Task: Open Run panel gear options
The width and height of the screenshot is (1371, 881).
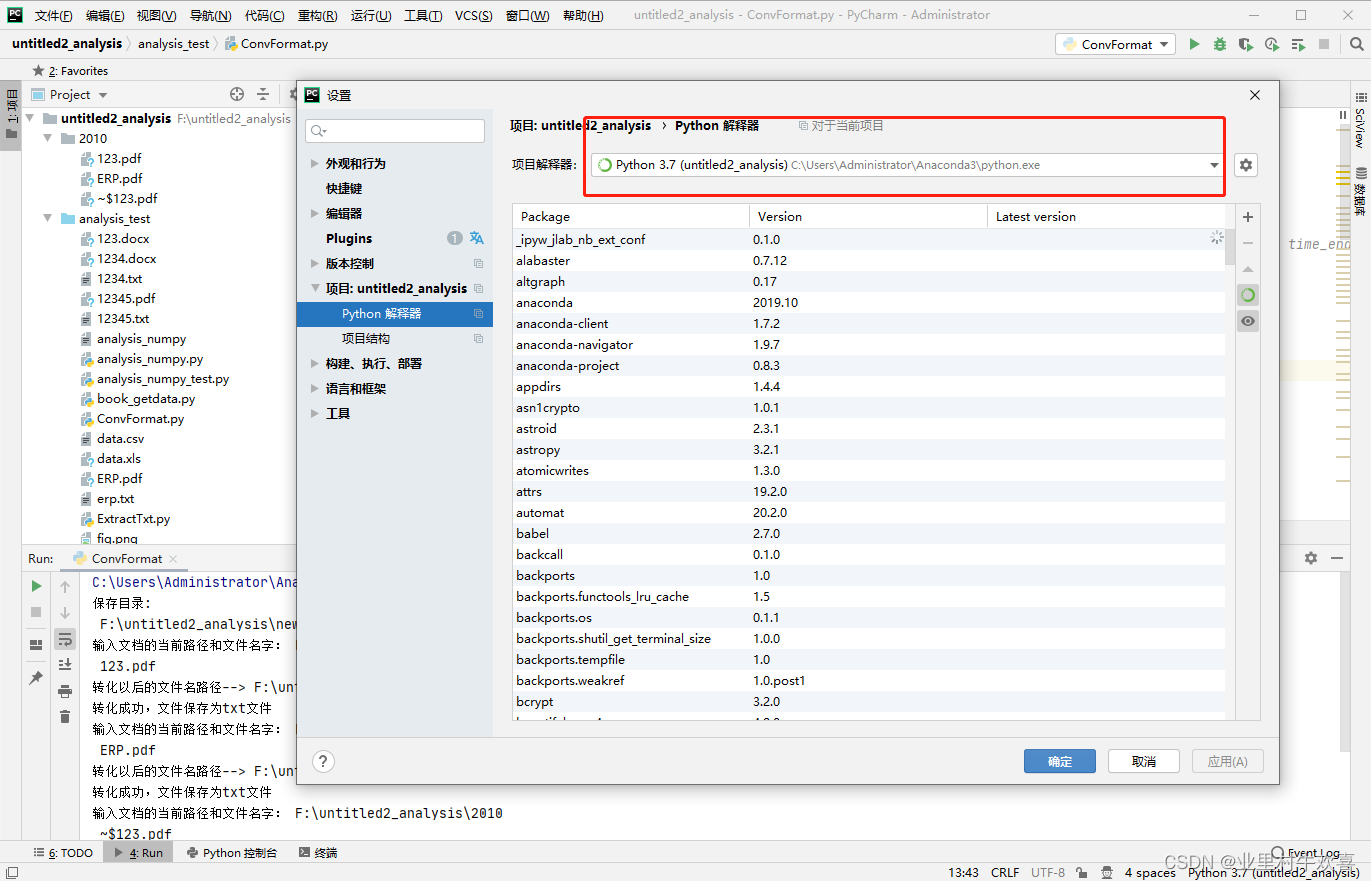Action: pos(1311,558)
